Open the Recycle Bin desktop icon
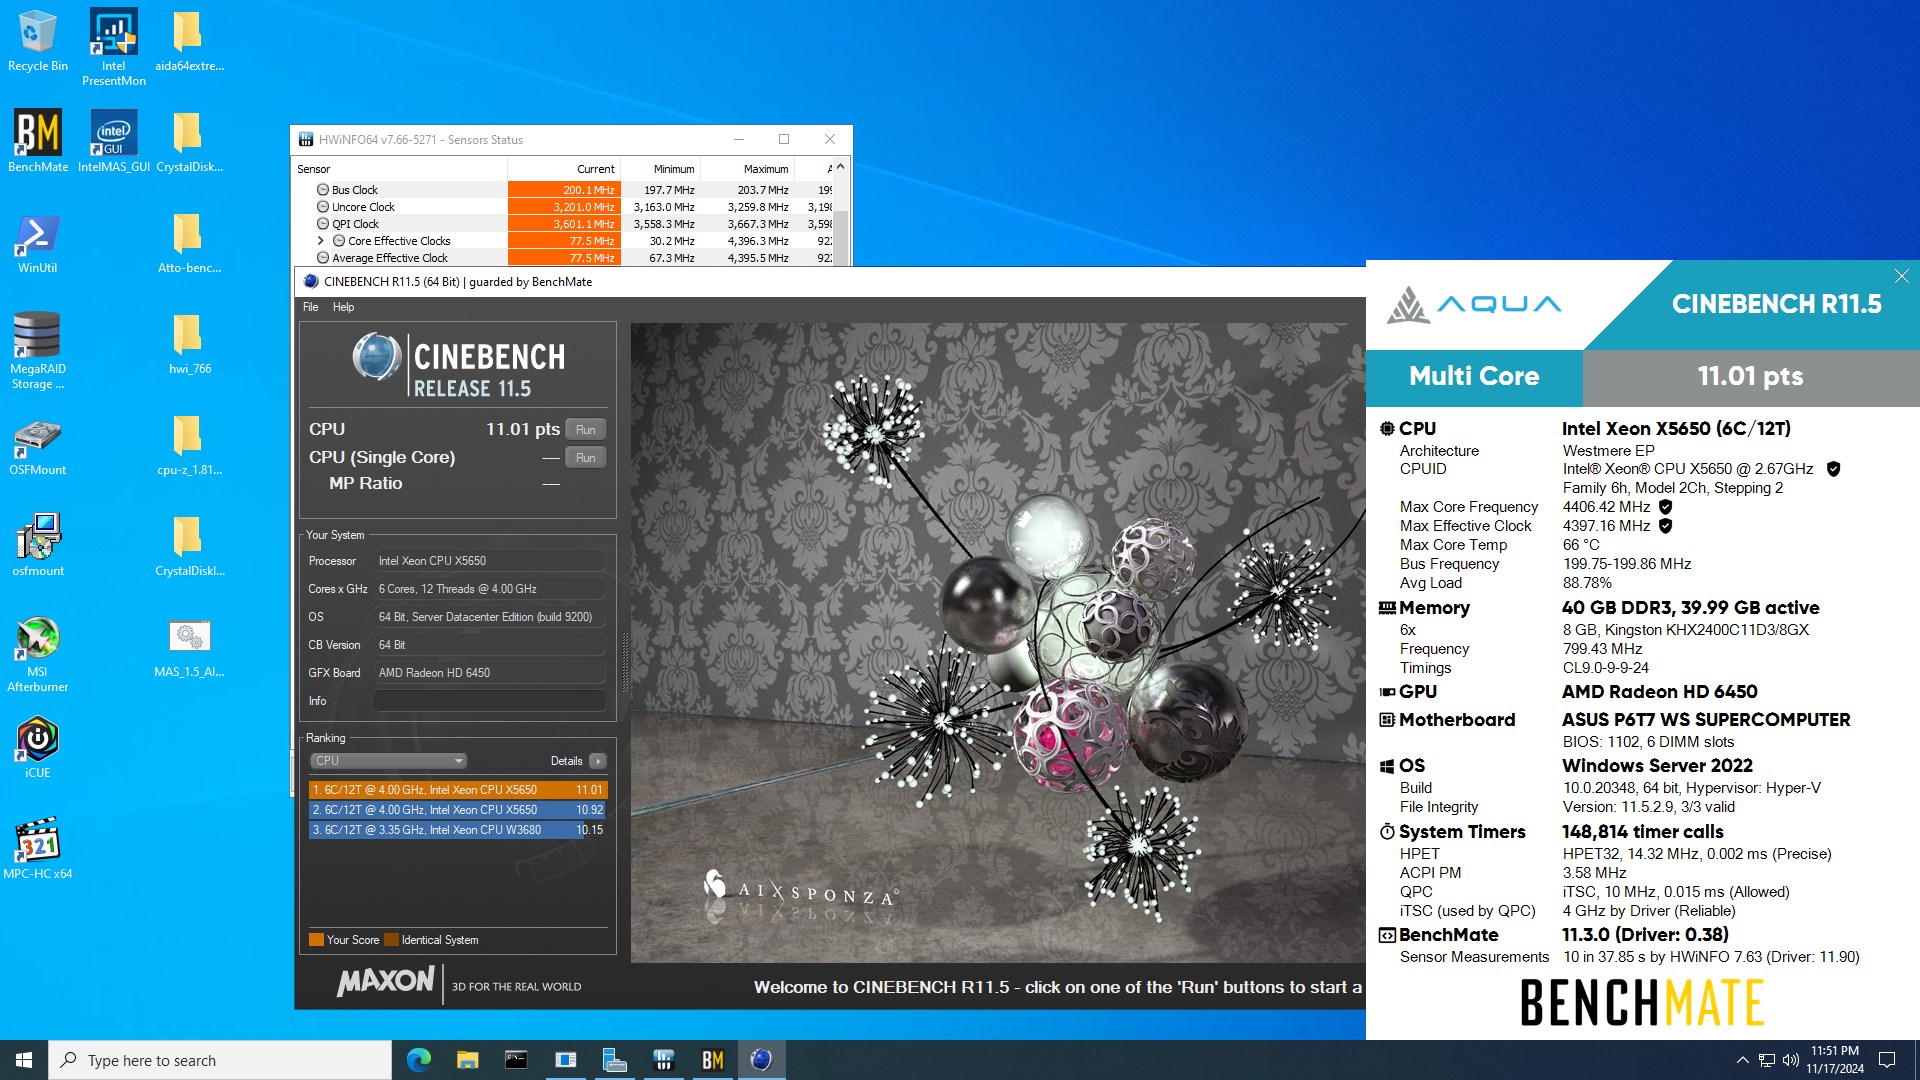1920x1080 pixels. (37, 41)
